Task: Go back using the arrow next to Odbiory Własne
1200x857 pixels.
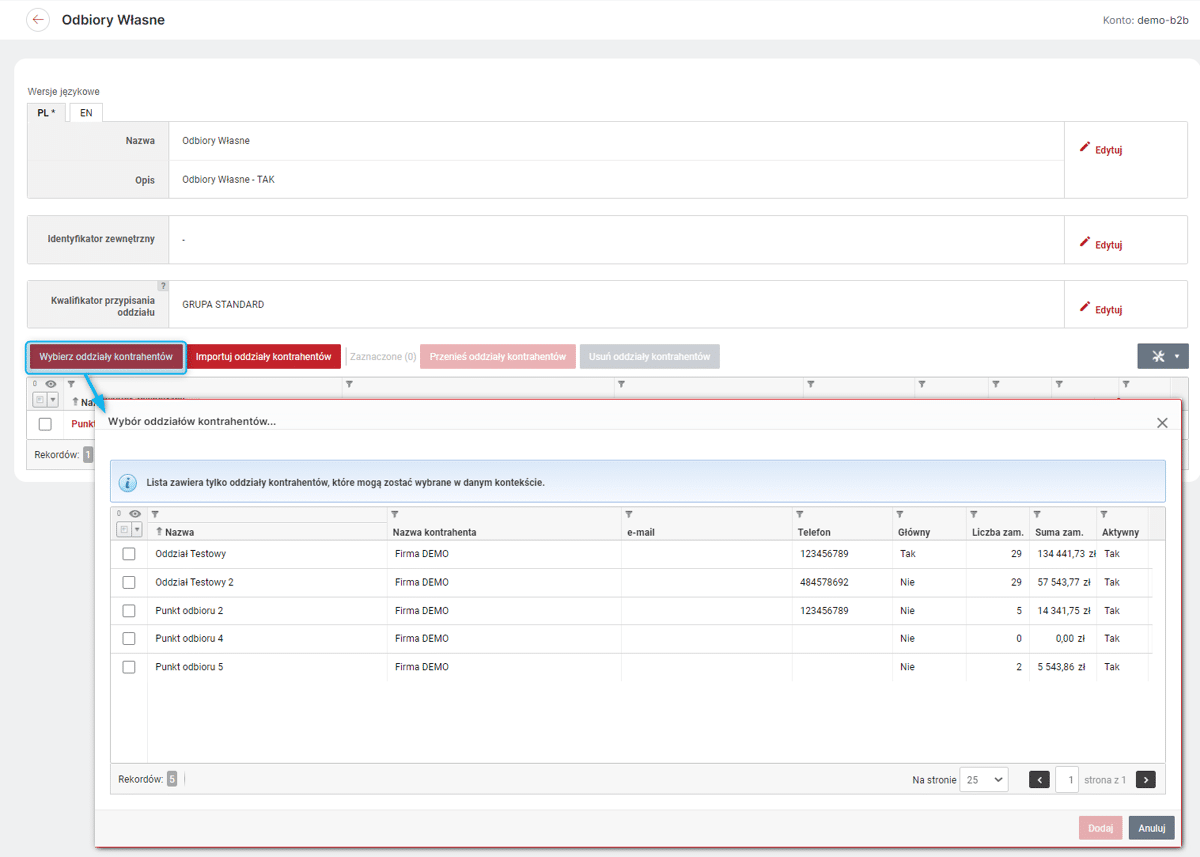Action: pos(39,19)
